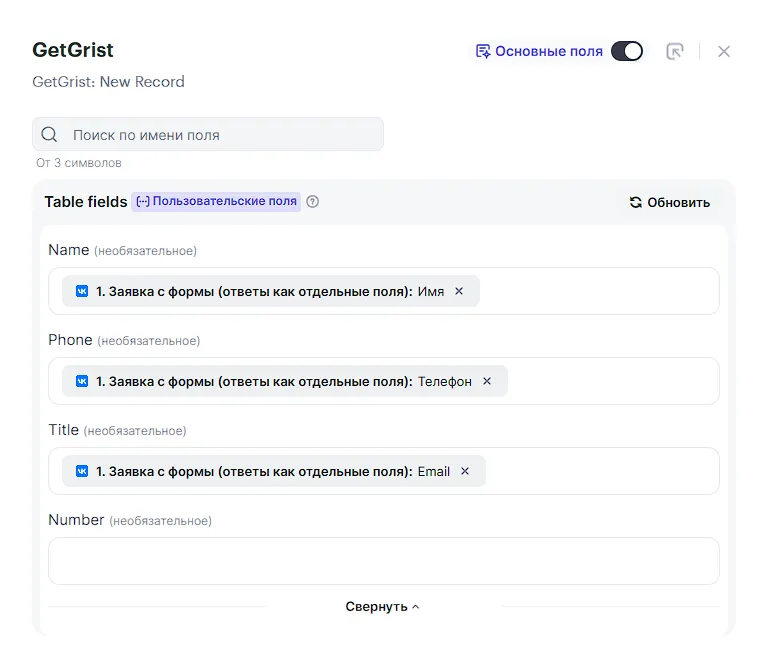Image resolution: width=765 pixels, height=670 pixels.
Task: Click the help question mark icon
Action: [x=313, y=202]
